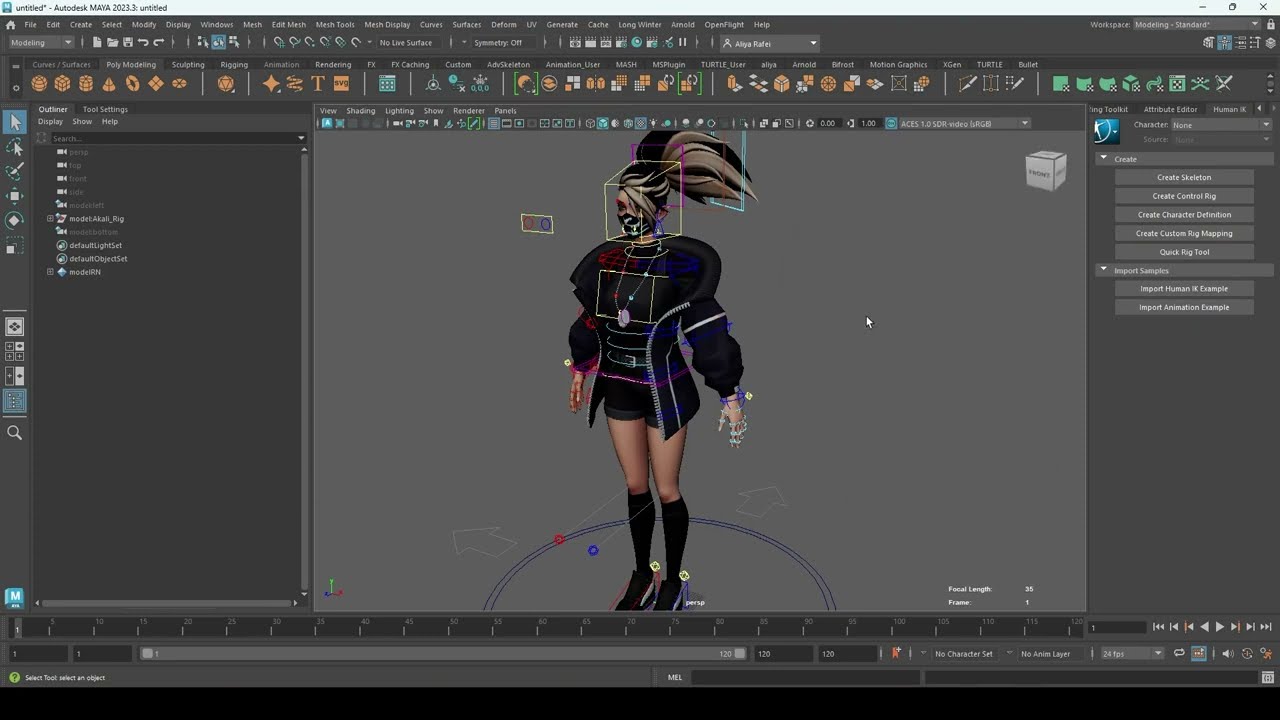Toggle the HumanIK sidebar icon at top right
The image size is (1280, 720).
pyautogui.click(x=1225, y=42)
